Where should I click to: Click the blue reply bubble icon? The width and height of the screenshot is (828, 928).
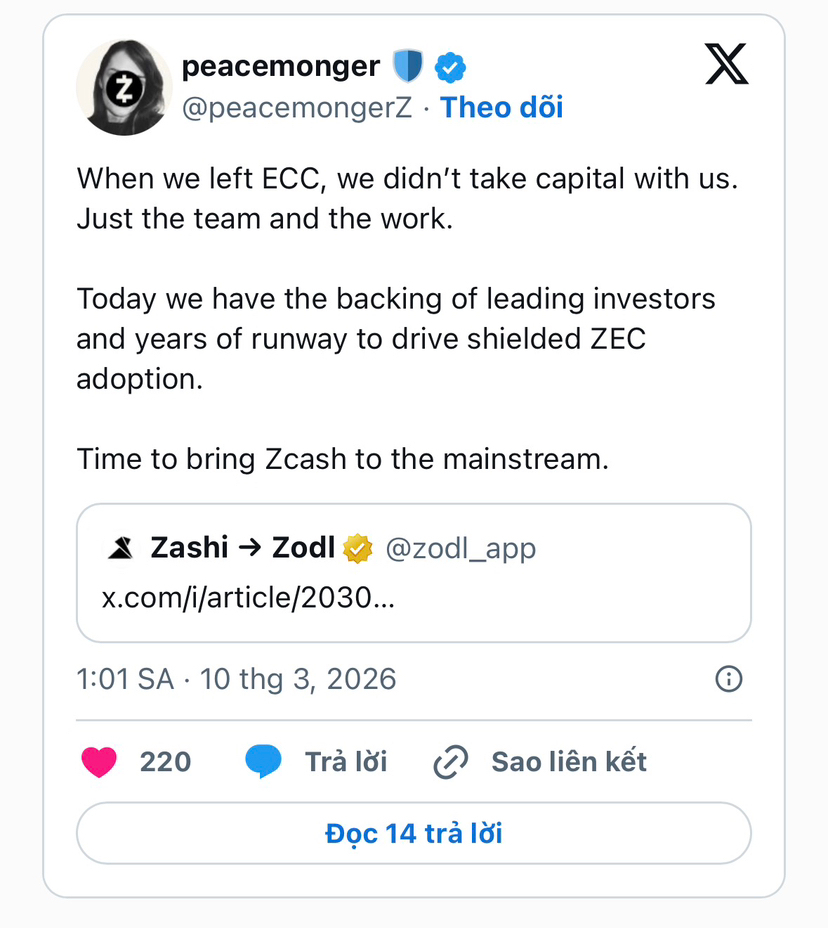[x=264, y=762]
